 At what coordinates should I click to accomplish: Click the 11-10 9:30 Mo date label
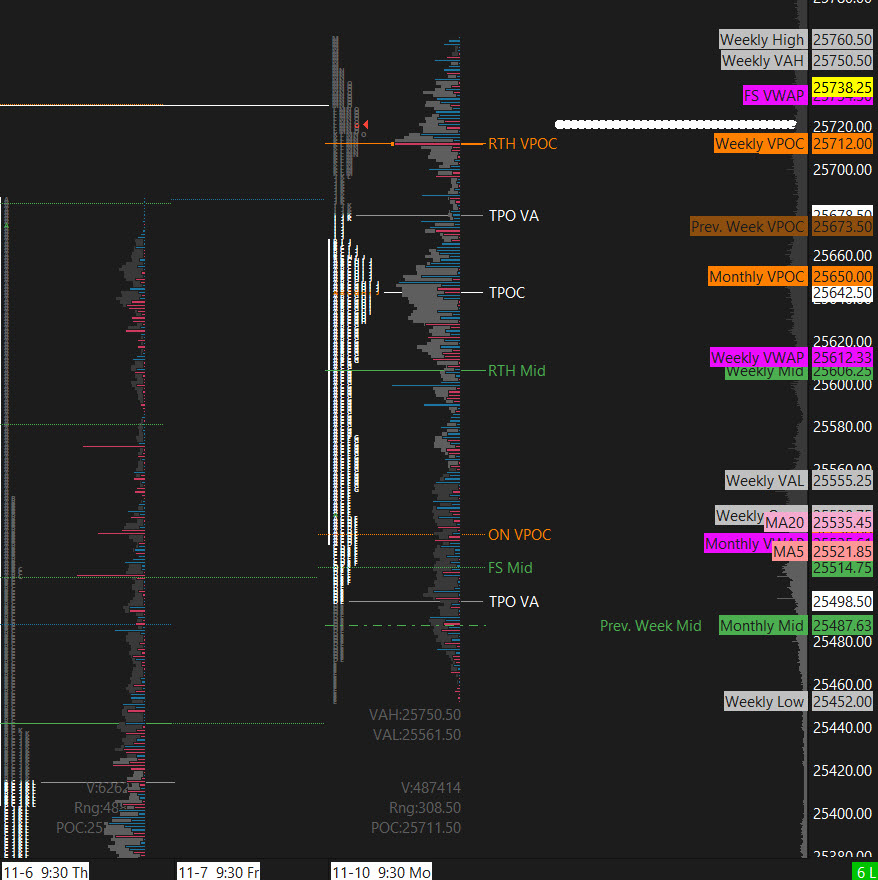[x=381, y=872]
